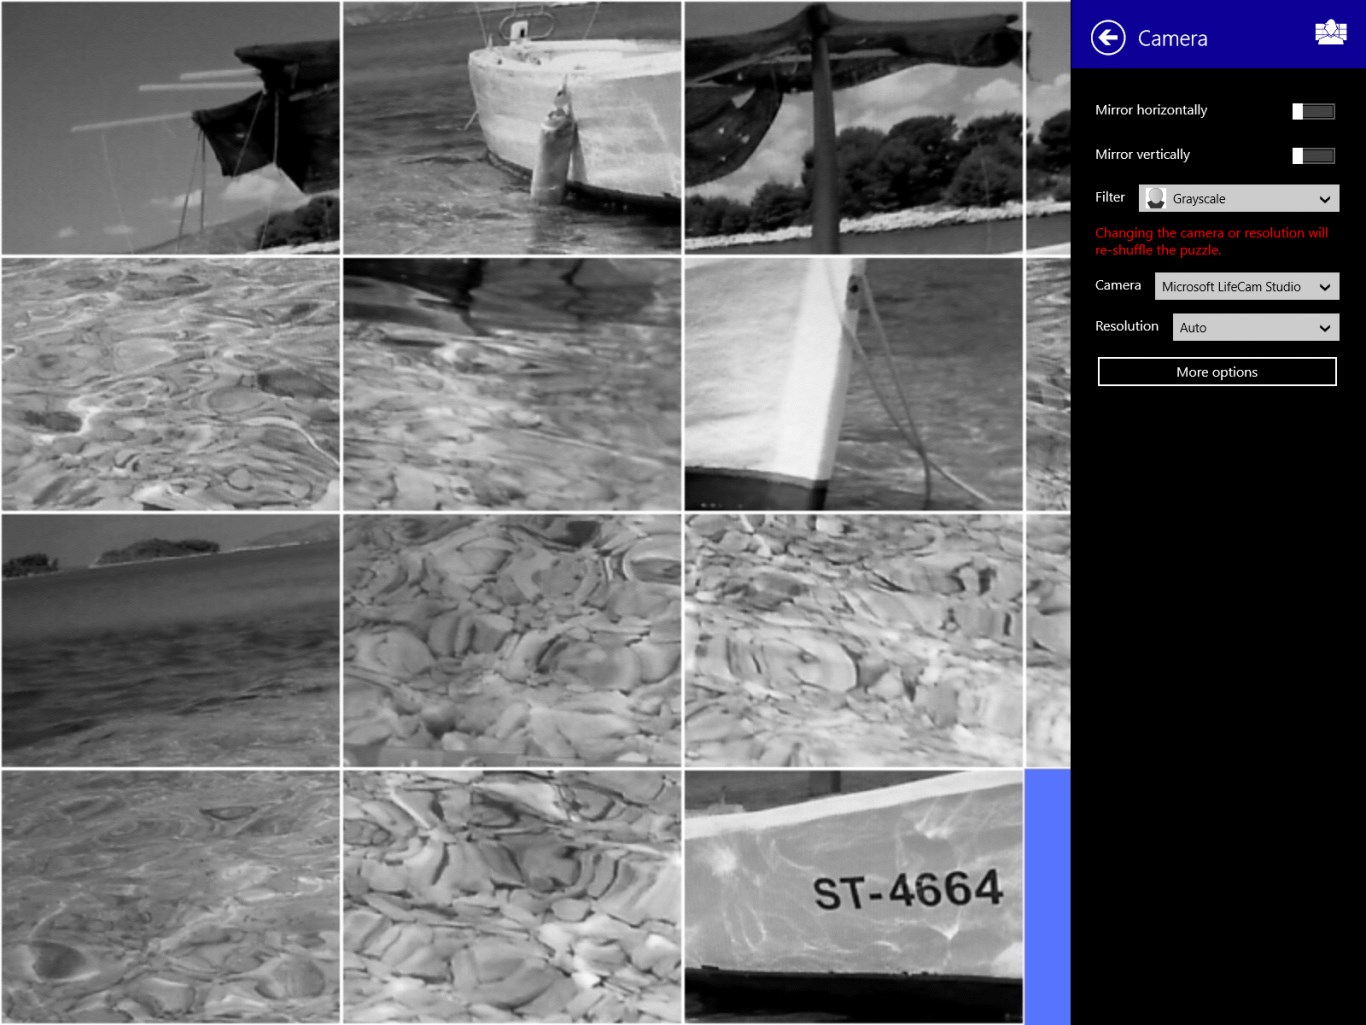The image size is (1366, 1025).
Task: Expand the Resolution dropdown set to Auto
Action: coord(1255,328)
